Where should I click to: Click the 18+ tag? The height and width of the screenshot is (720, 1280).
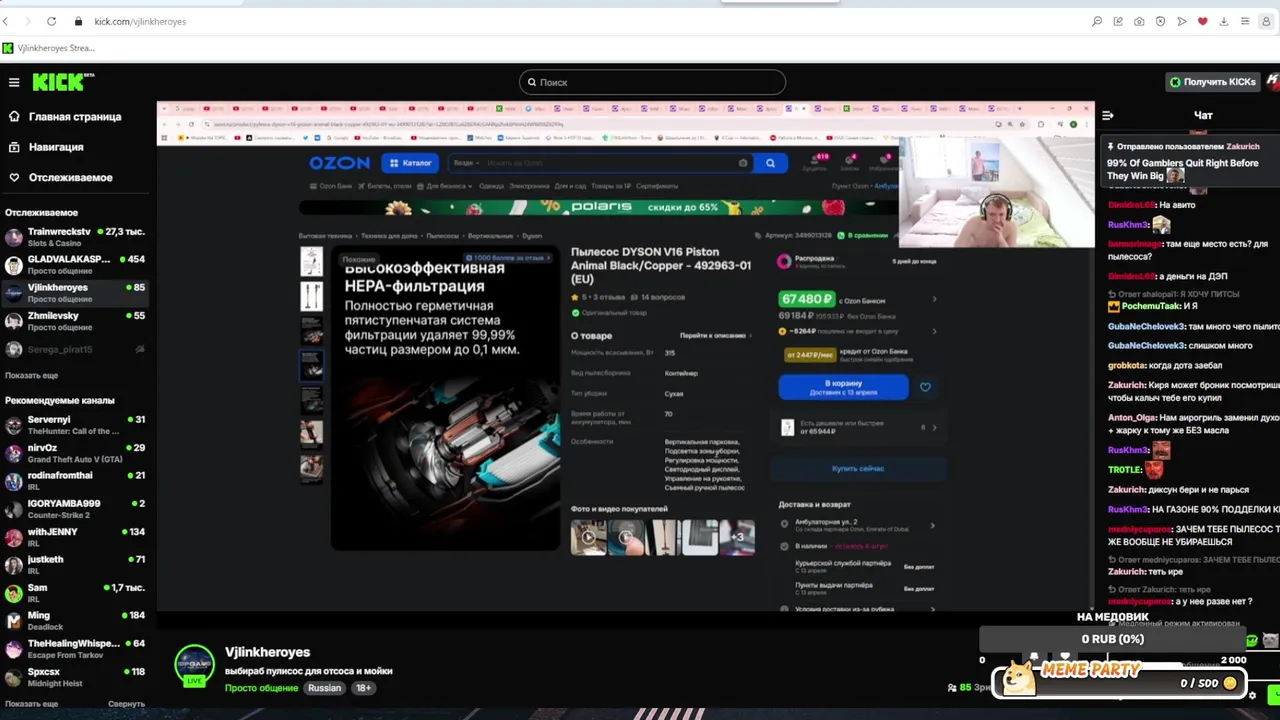coord(364,688)
